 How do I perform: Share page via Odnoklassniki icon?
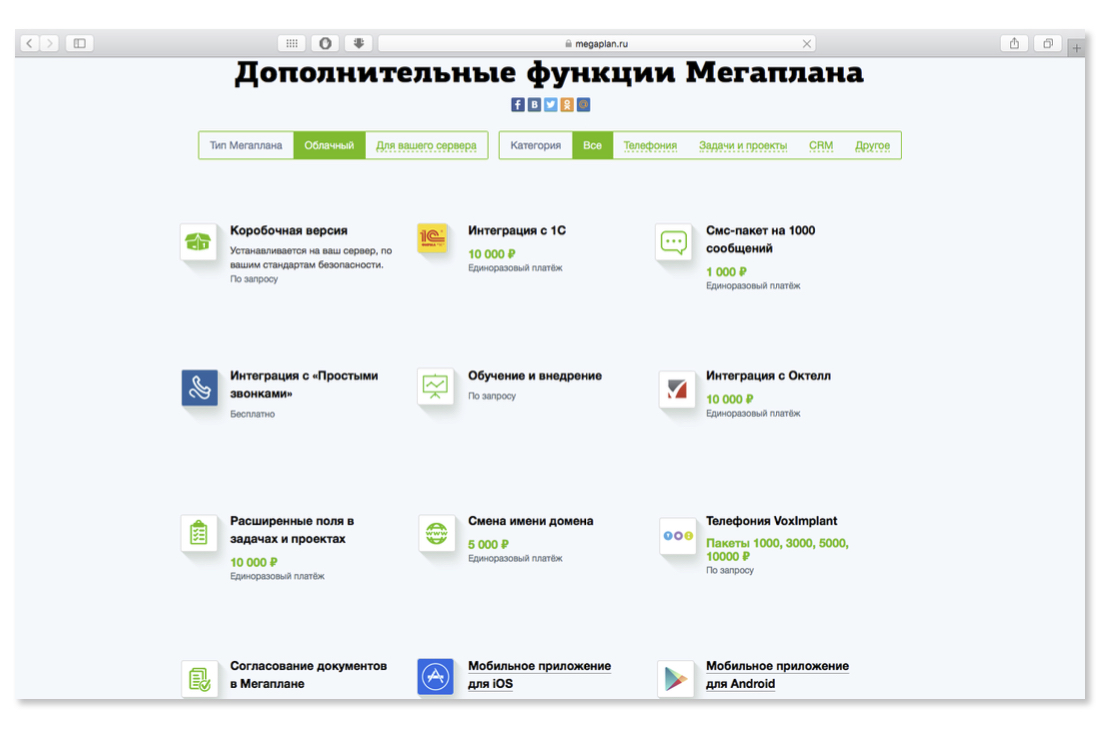(567, 105)
